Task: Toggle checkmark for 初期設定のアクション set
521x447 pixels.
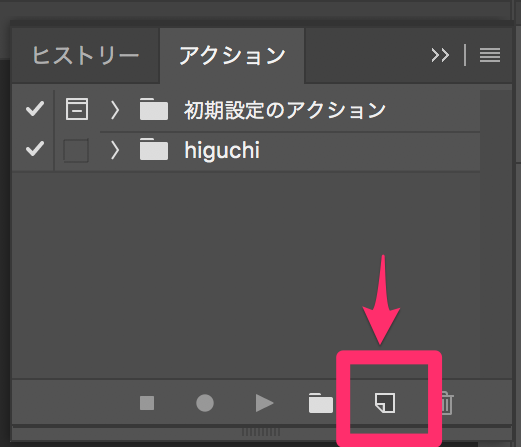Action: click(35, 109)
